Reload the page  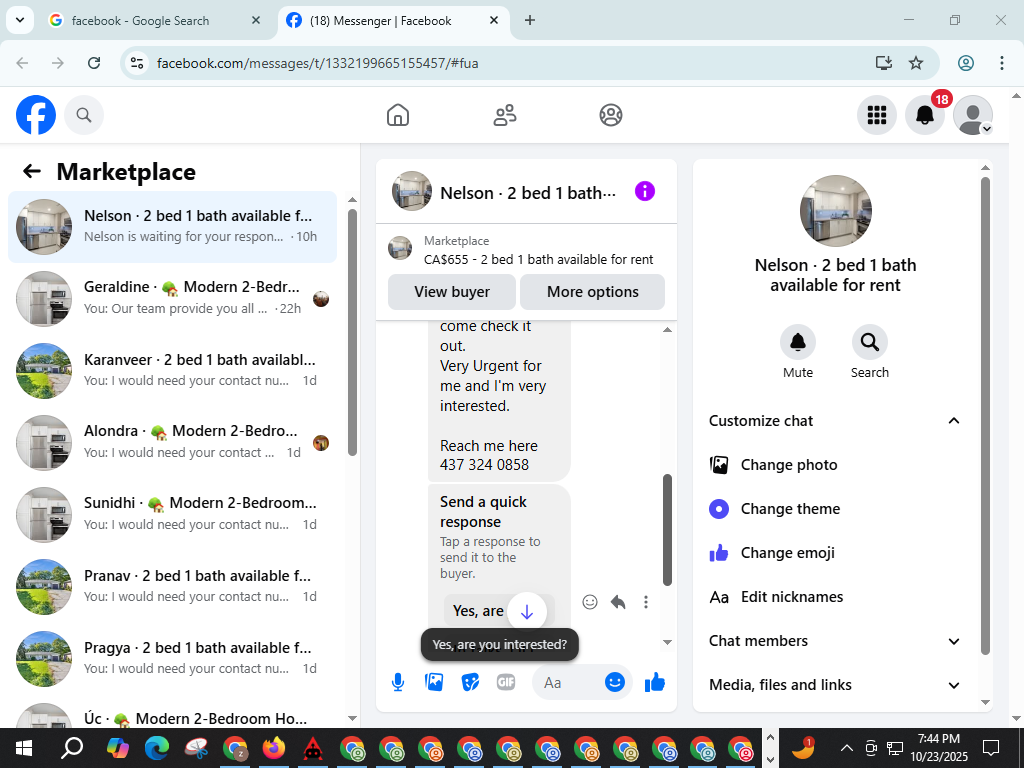point(94,63)
